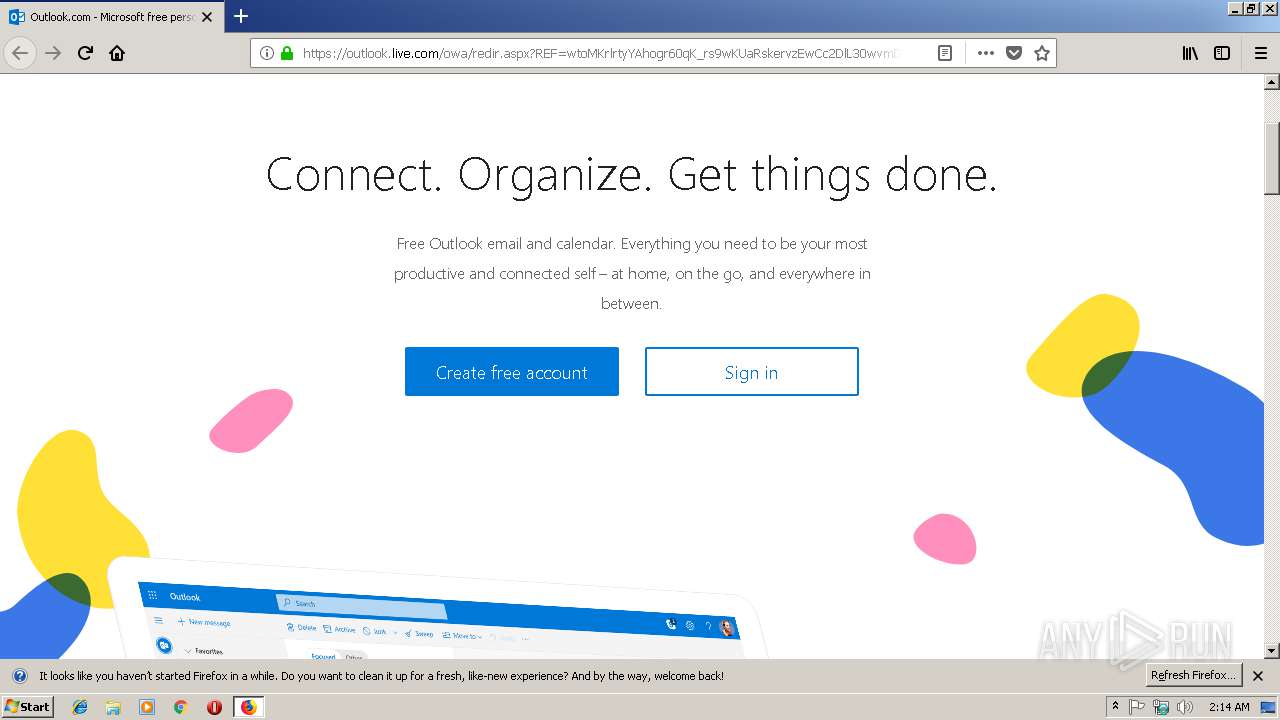
Task: Close the Outlook.com tab
Action: (x=207, y=17)
